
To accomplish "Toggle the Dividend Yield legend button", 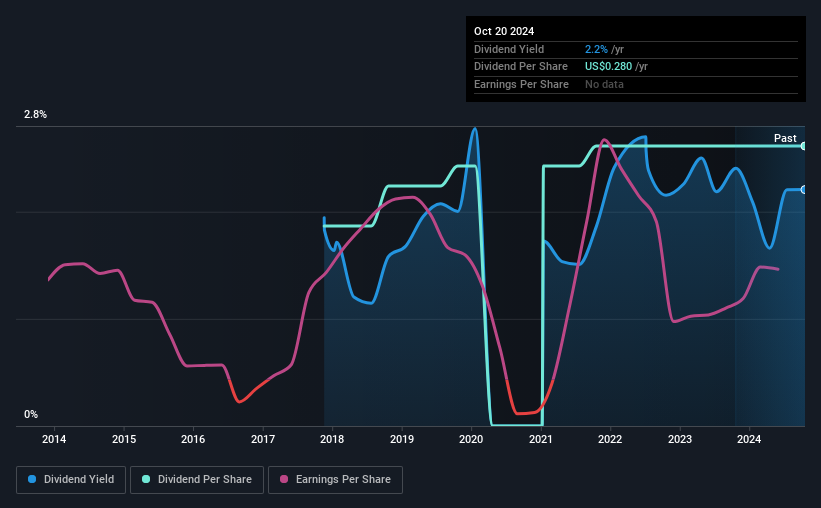I will (x=71, y=480).
